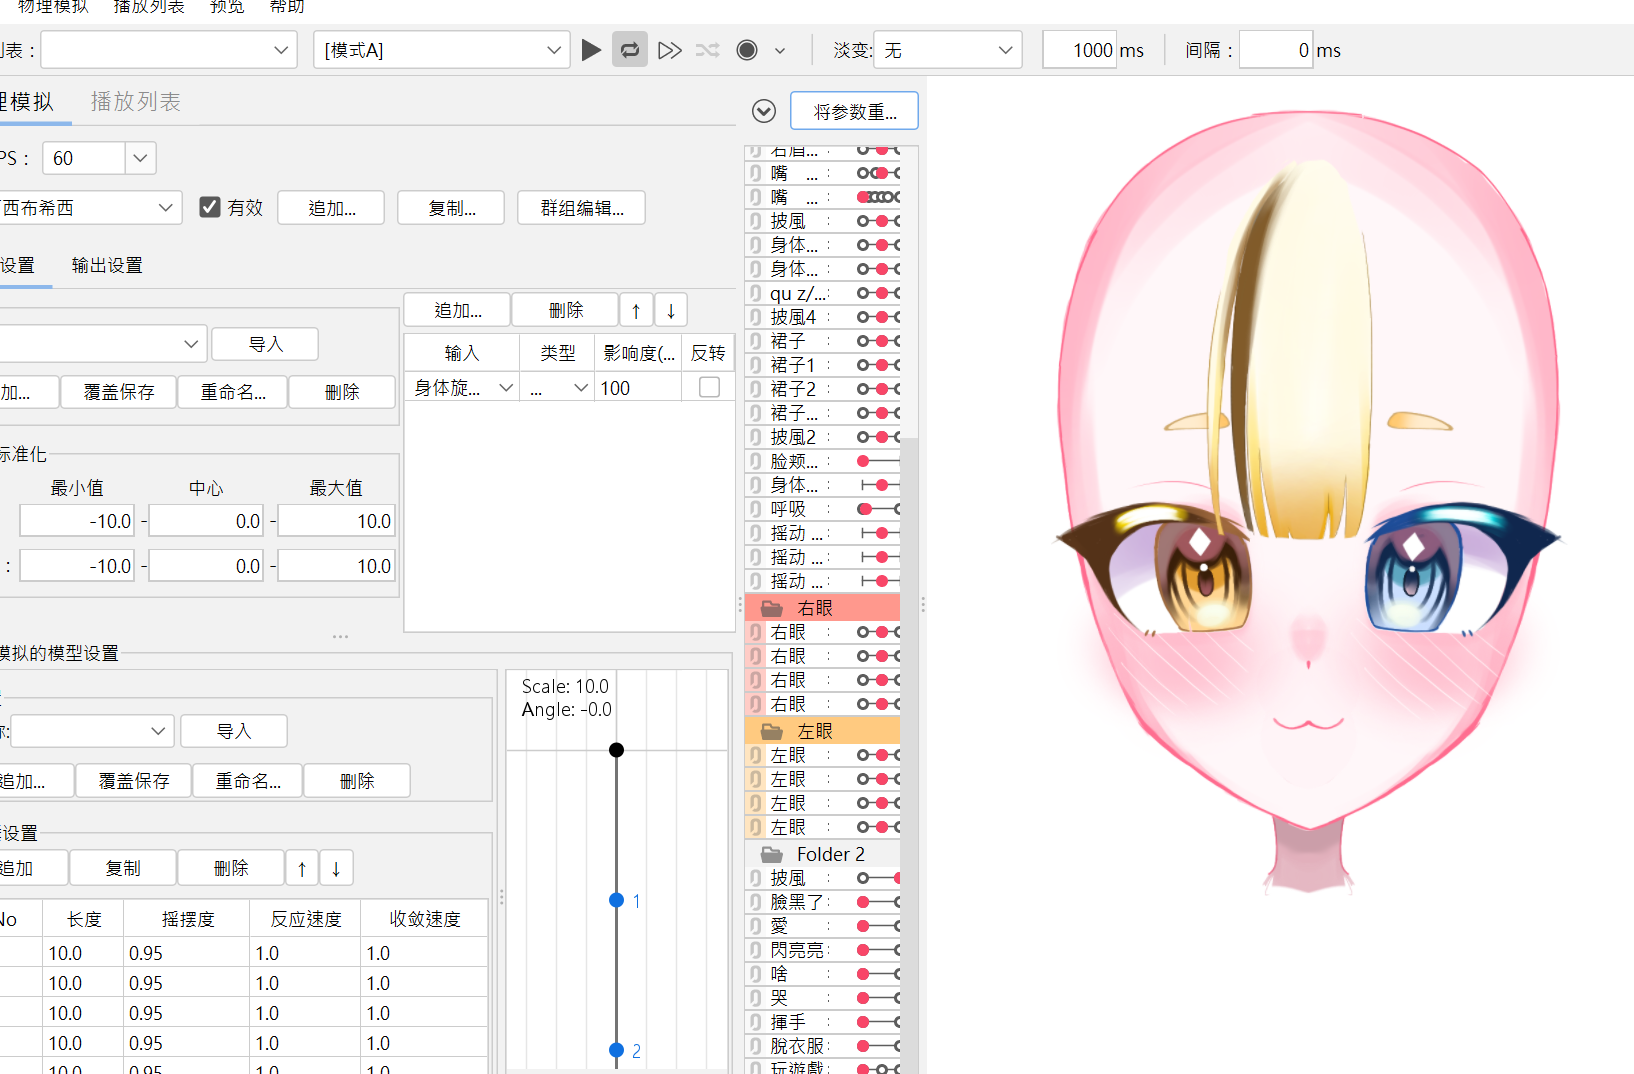Switch to the 播放列表 tab

135,102
